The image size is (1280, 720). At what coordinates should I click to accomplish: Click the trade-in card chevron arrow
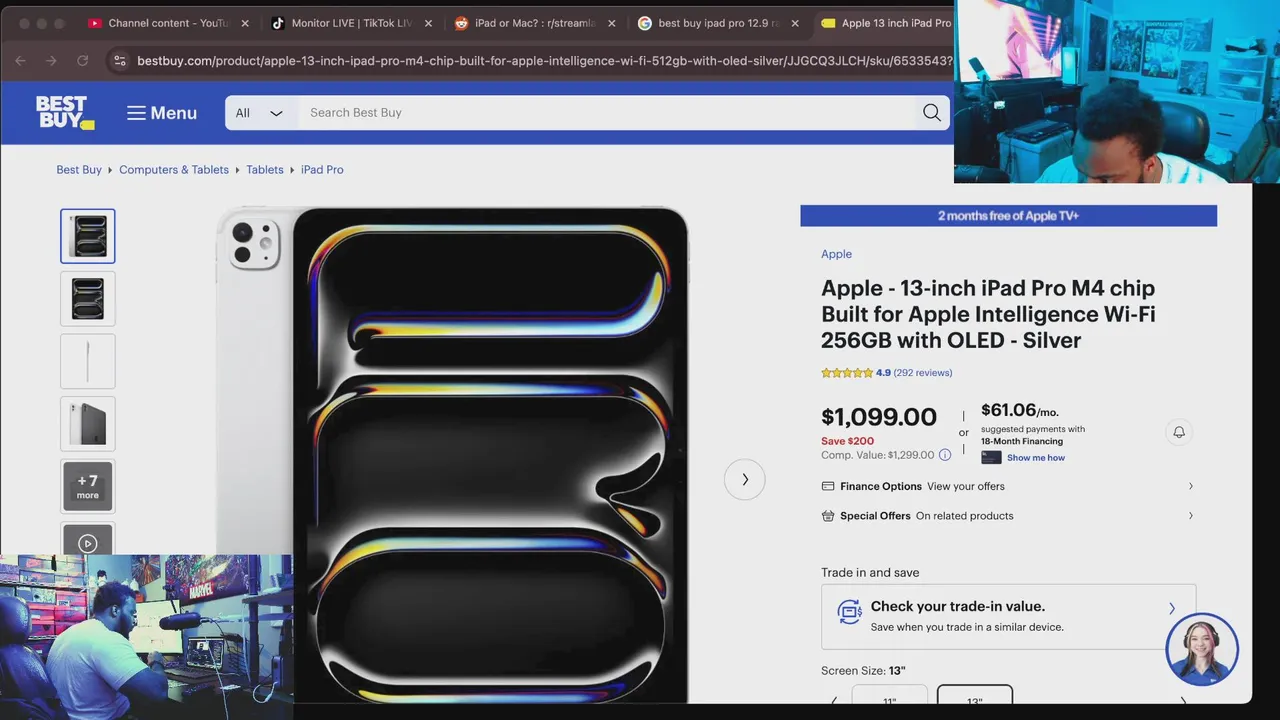click(x=1172, y=608)
